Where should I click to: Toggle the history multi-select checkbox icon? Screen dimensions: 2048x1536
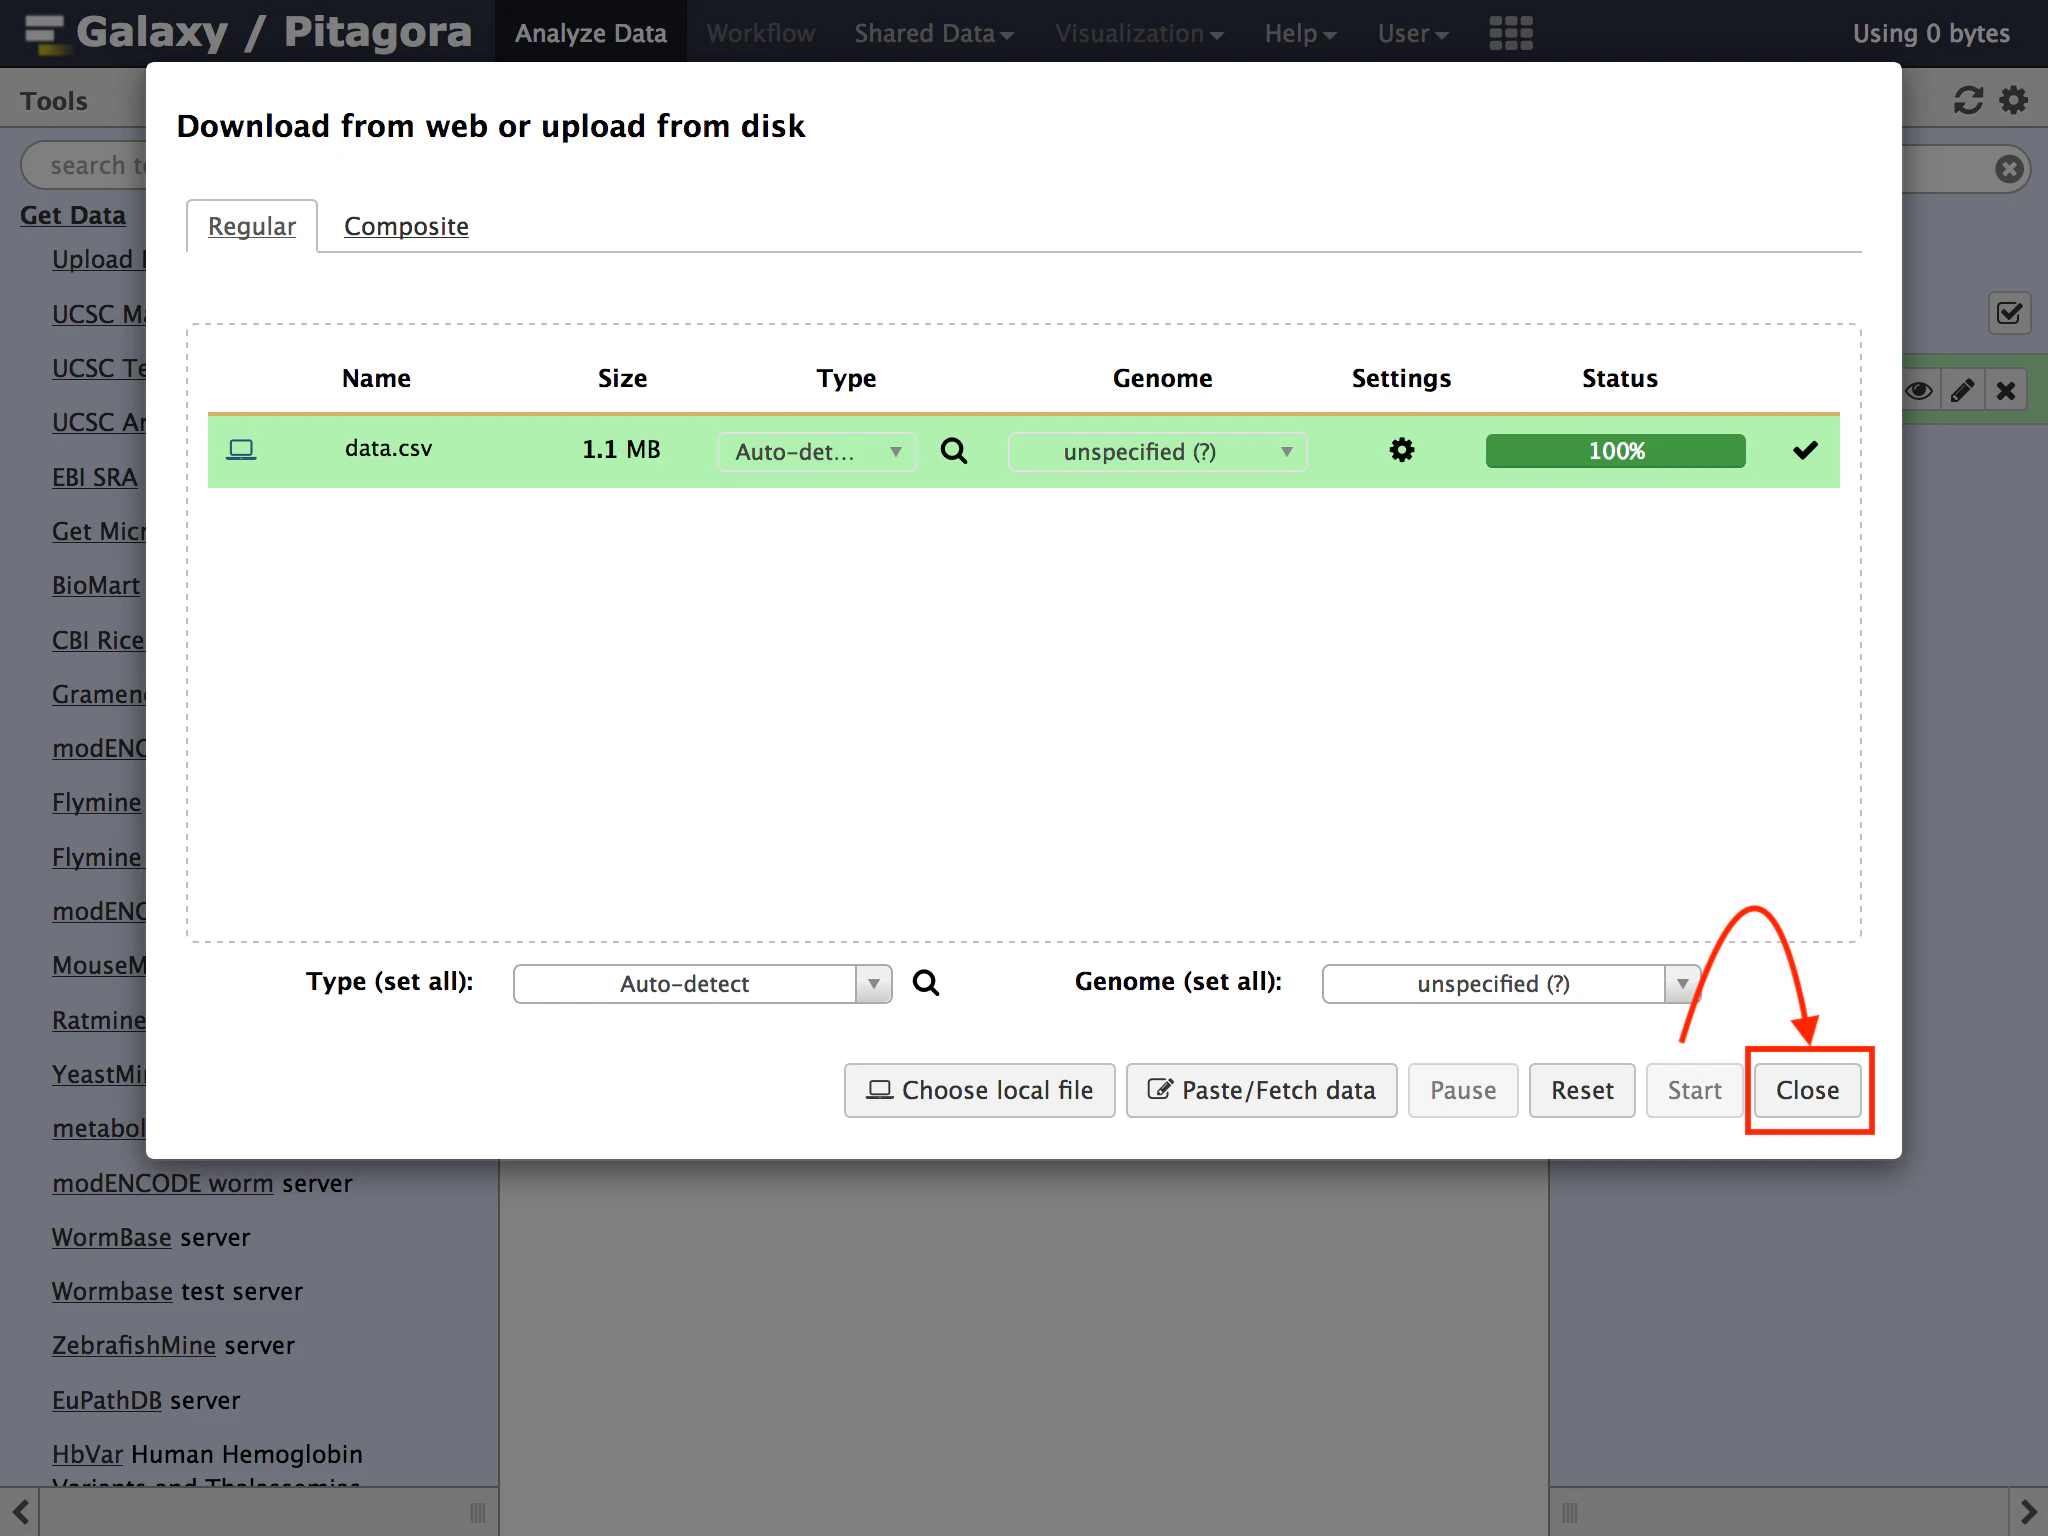2009,314
